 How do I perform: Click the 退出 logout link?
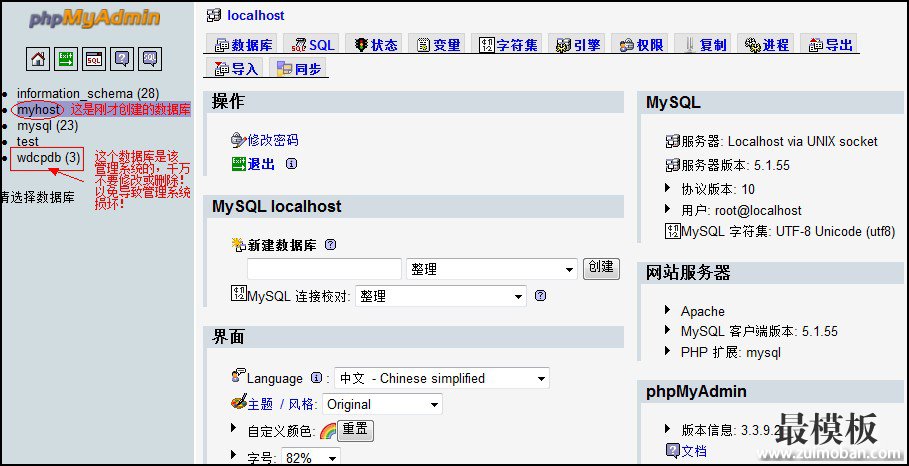point(261,164)
